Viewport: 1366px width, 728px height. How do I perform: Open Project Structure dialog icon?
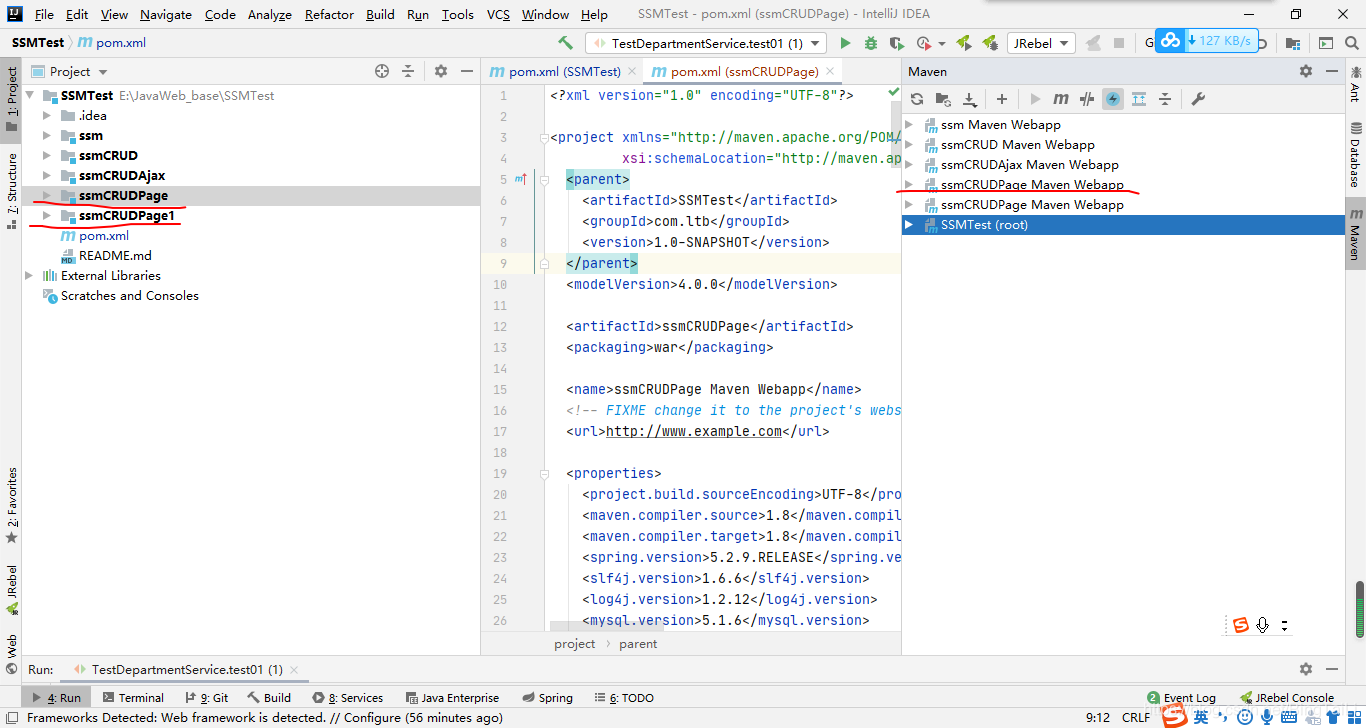tap(1293, 43)
